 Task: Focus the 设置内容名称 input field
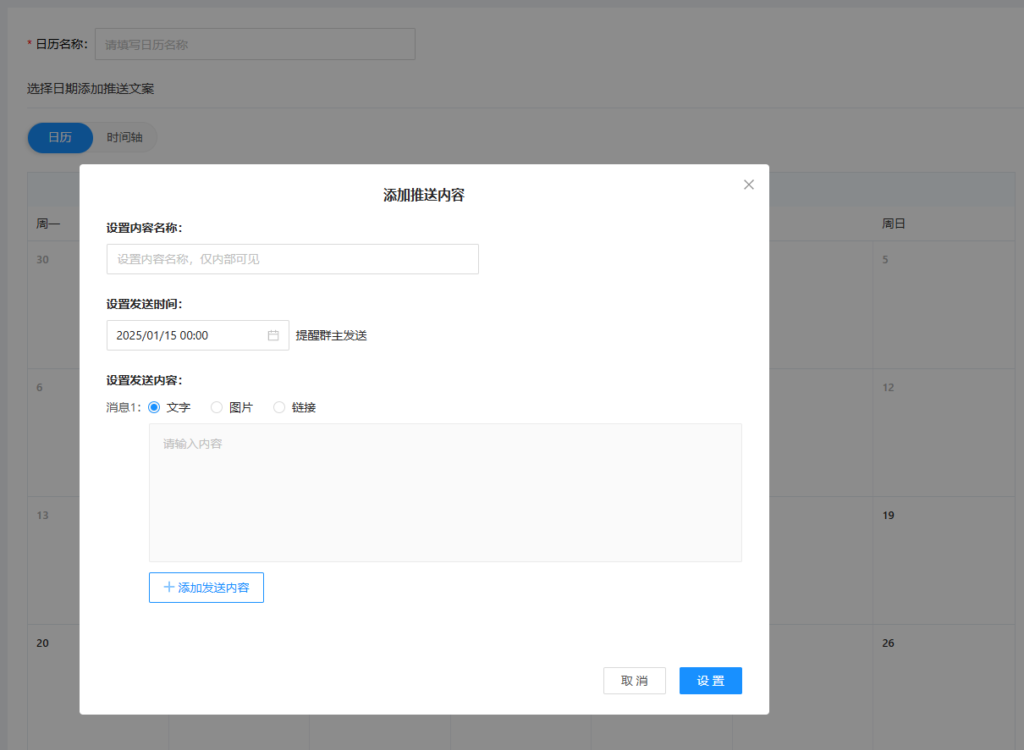[292, 259]
